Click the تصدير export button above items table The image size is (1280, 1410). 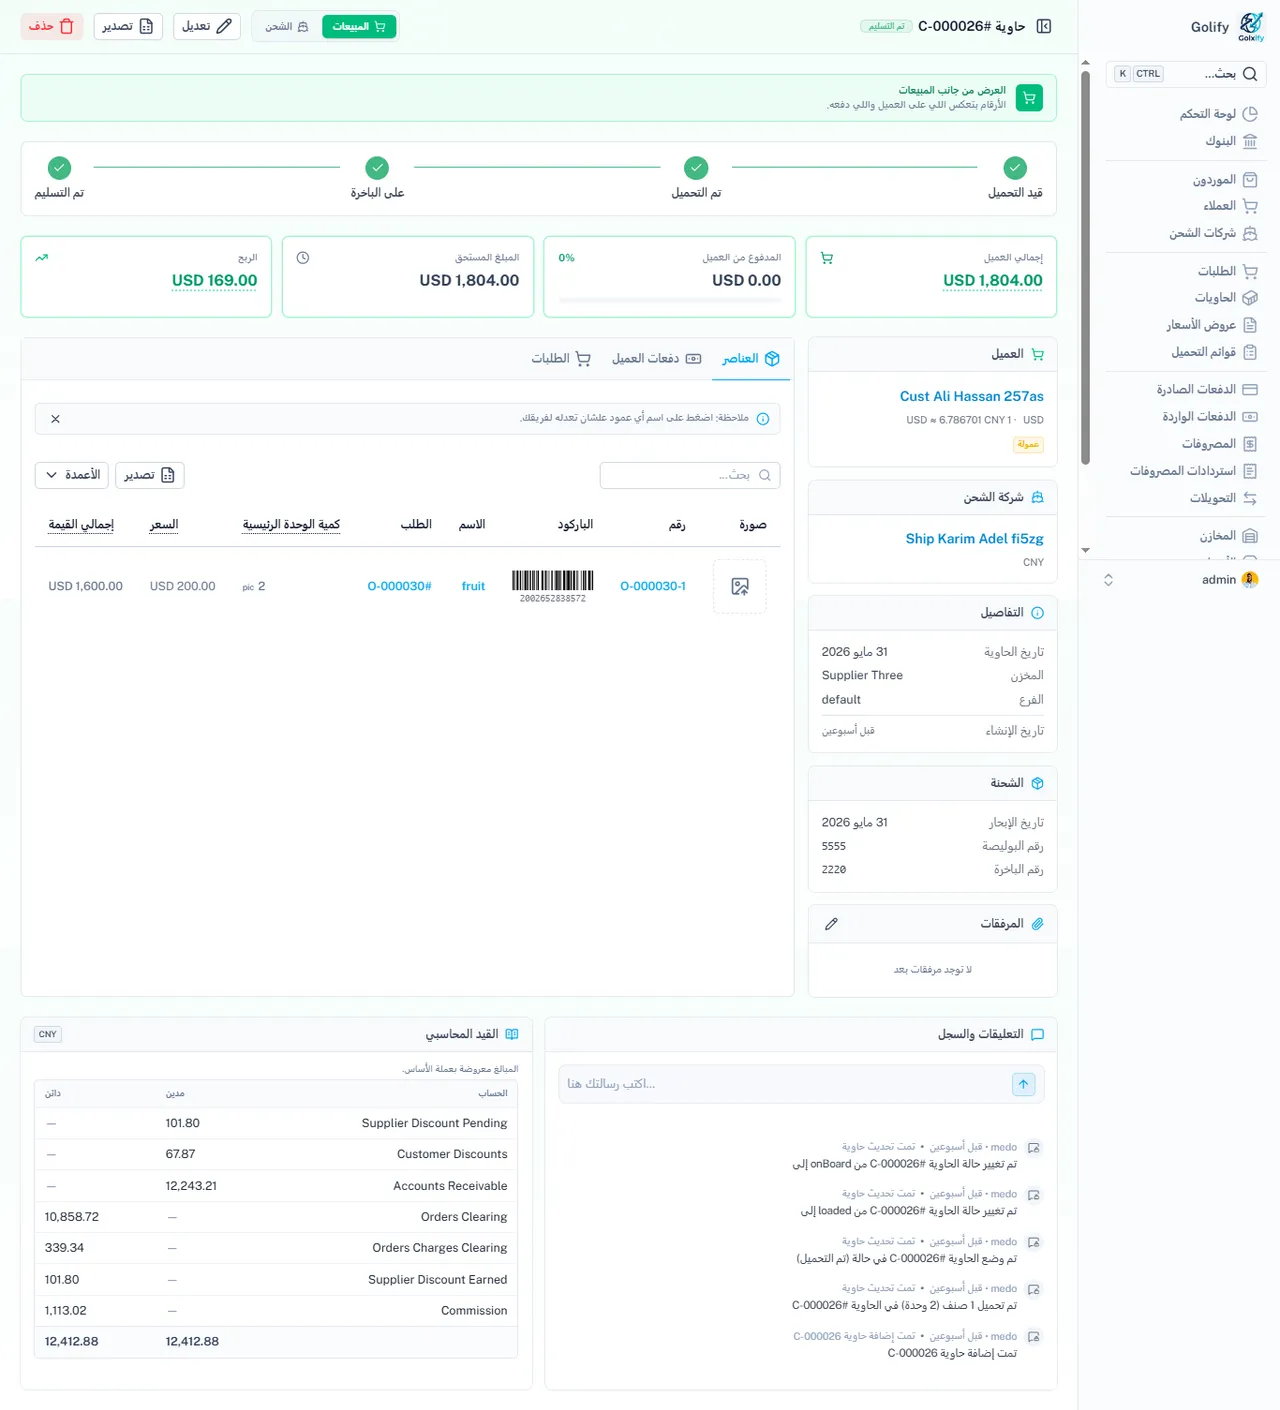(x=150, y=475)
